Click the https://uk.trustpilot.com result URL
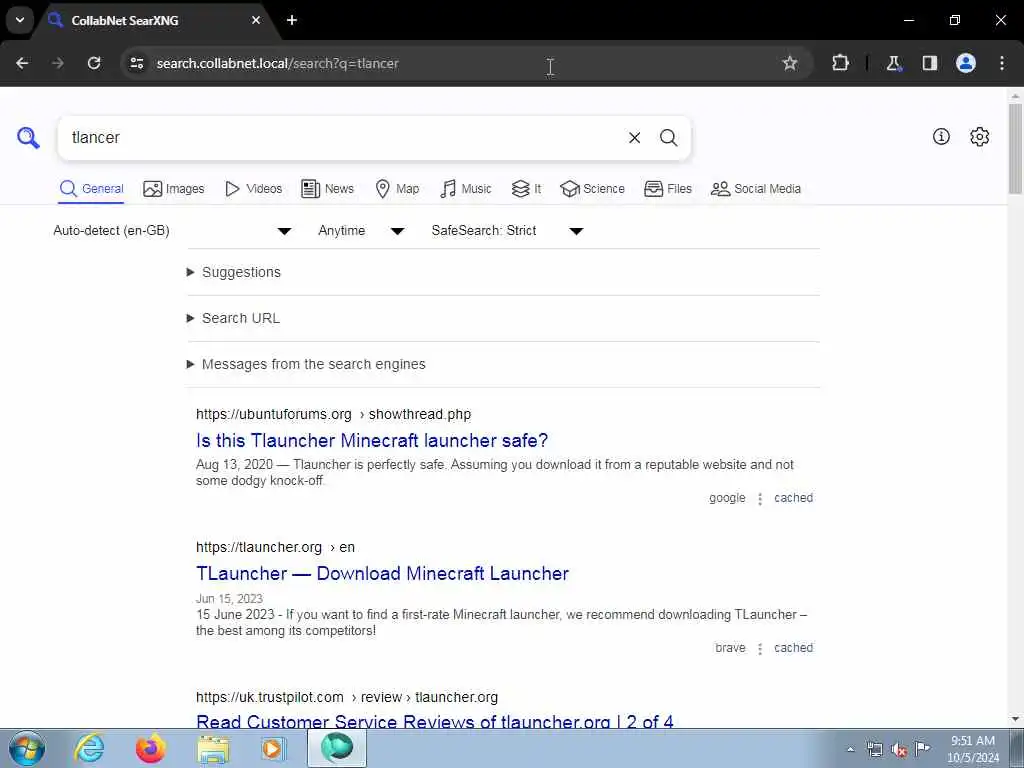The width and height of the screenshot is (1024, 768). [347, 697]
